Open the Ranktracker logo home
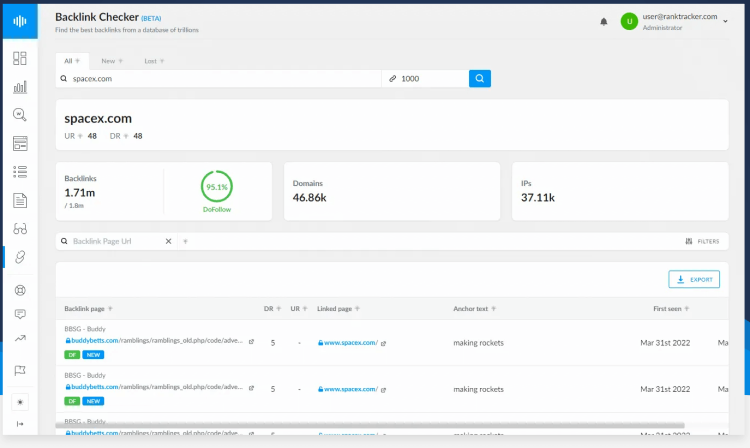 pyautogui.click(x=20, y=21)
